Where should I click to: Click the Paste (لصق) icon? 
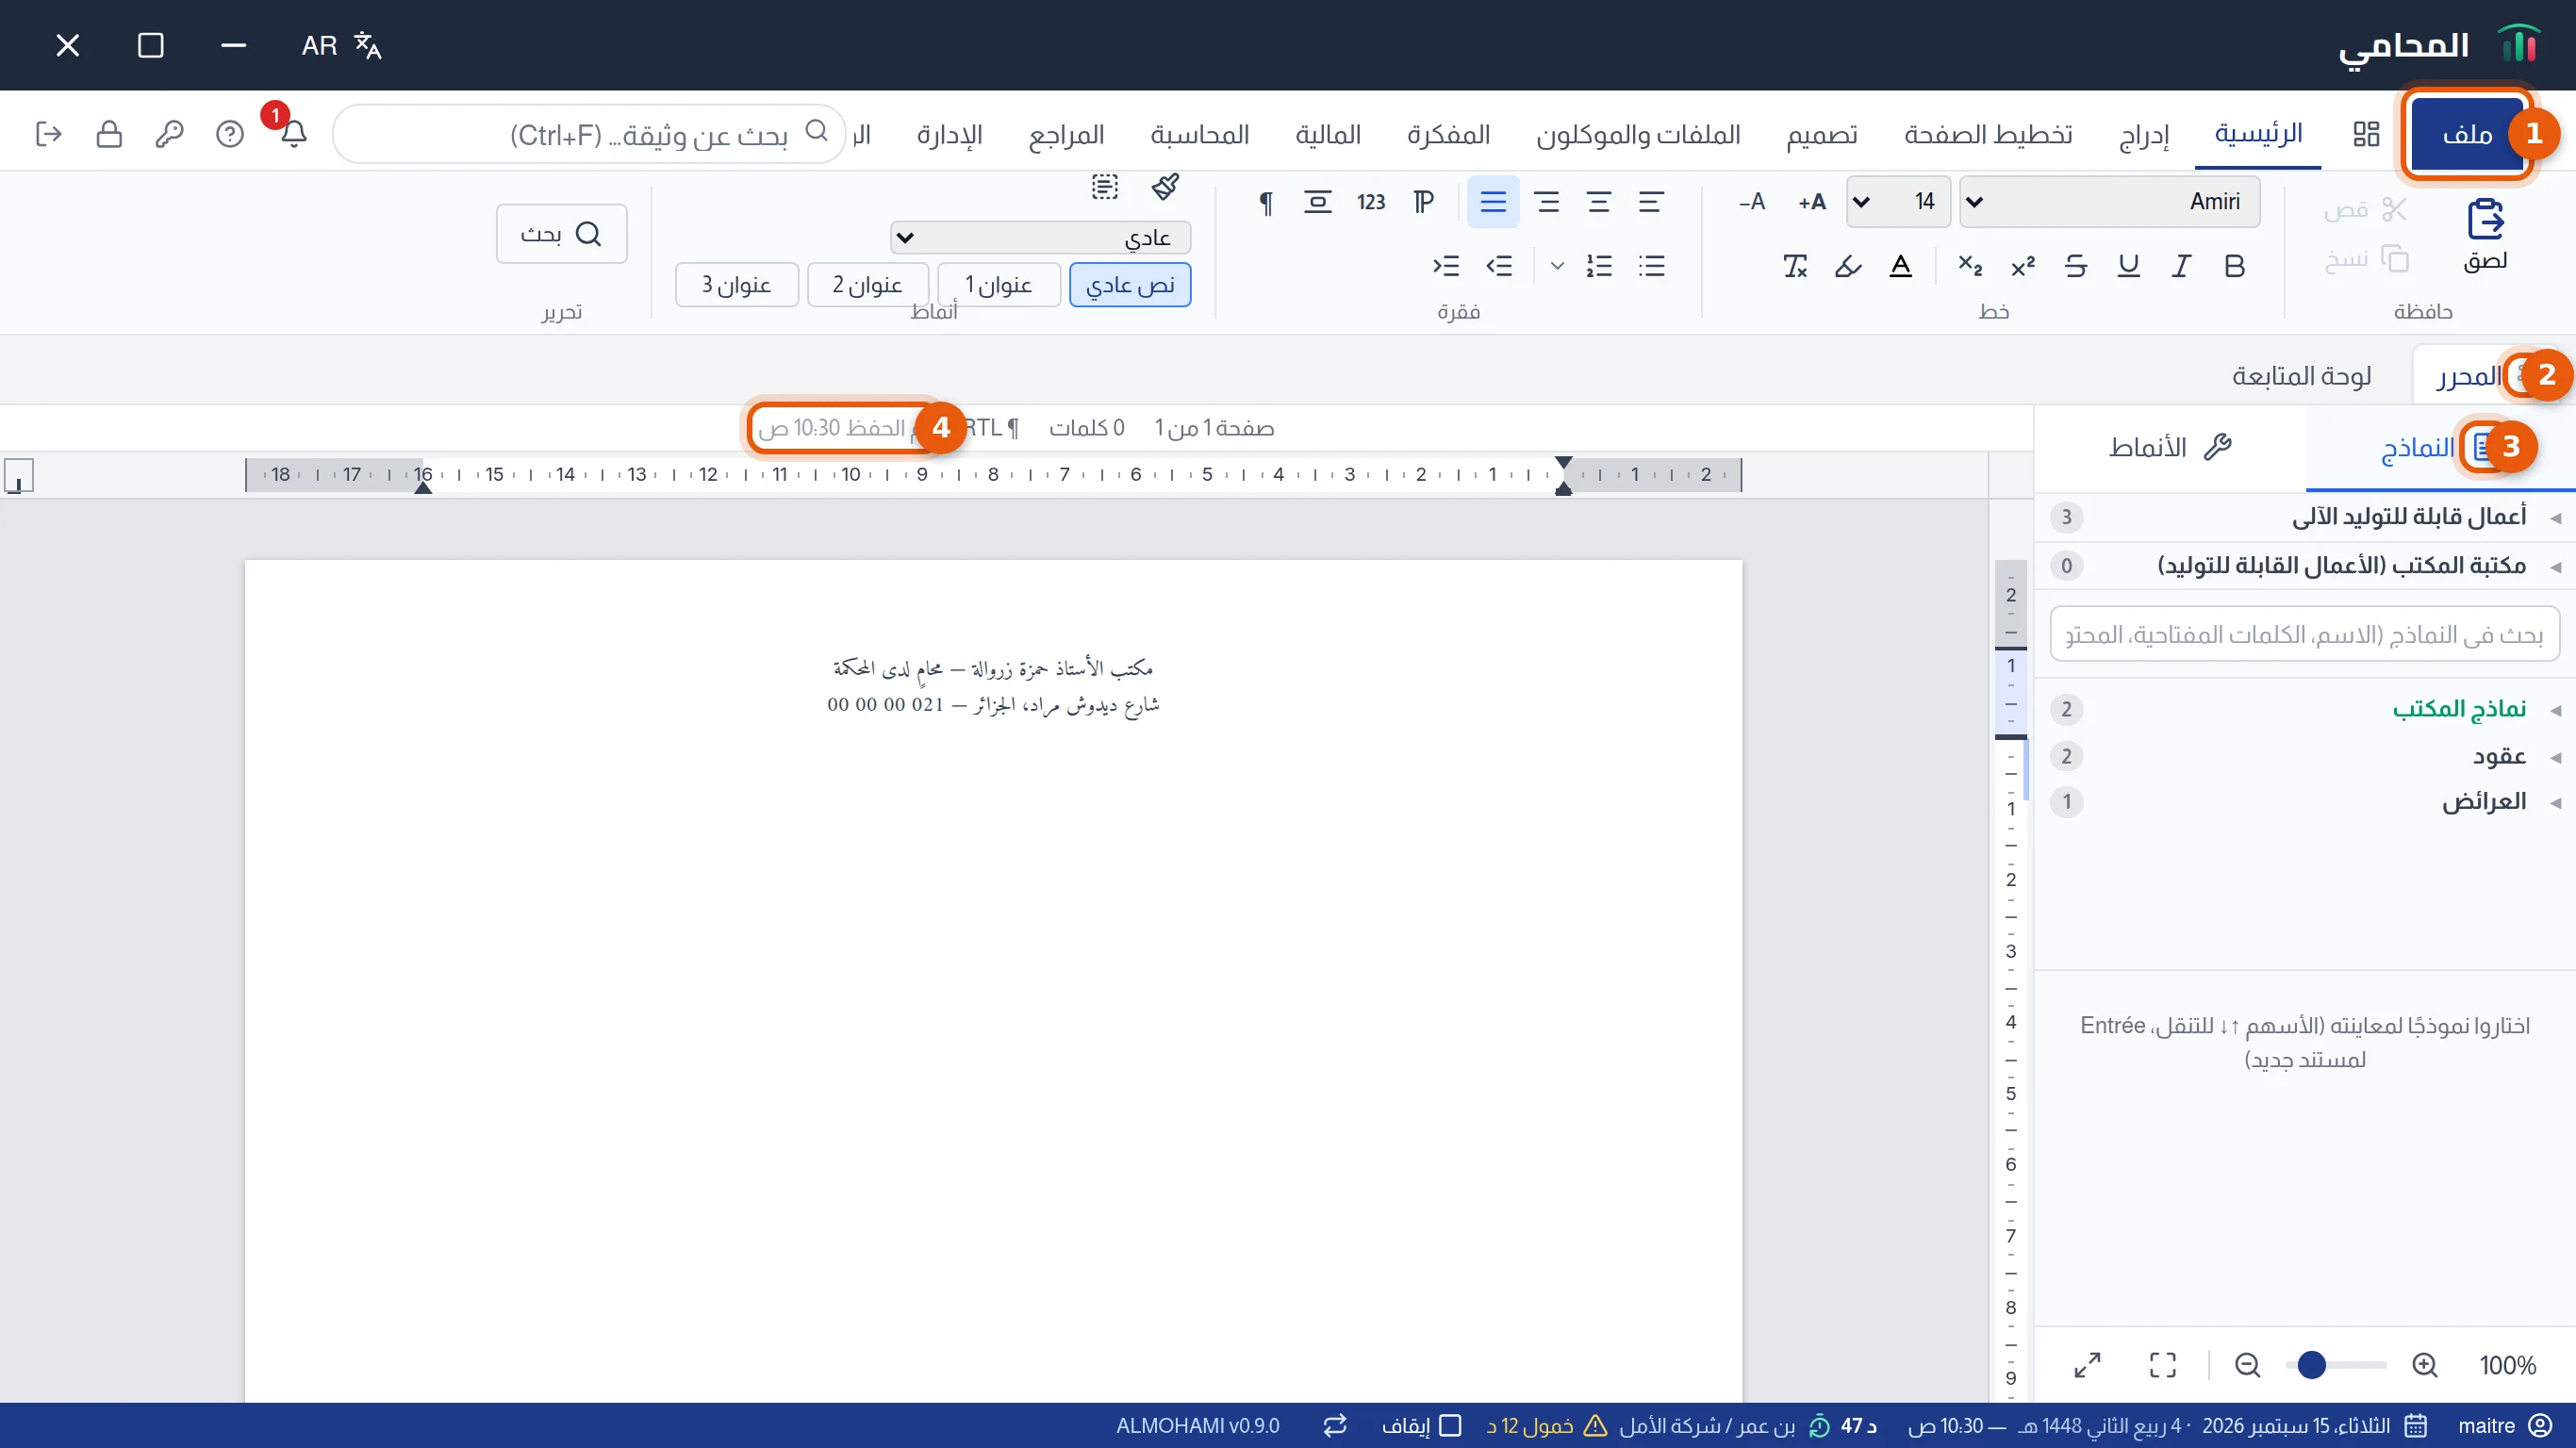pos(2485,219)
